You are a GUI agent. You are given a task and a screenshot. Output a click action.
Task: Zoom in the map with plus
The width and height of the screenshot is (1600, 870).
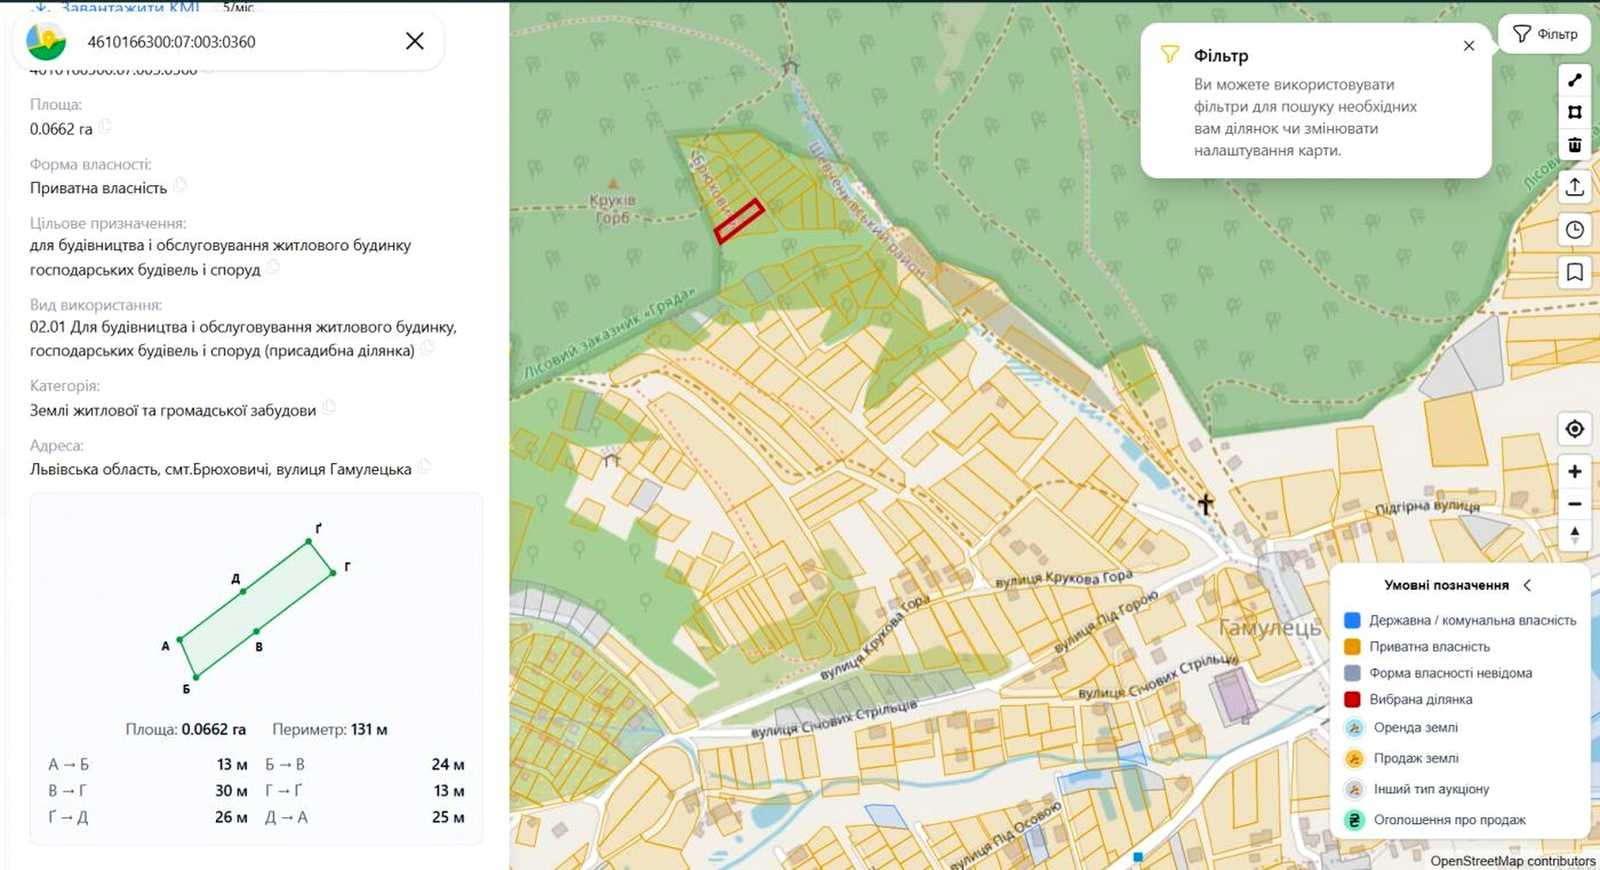tap(1574, 471)
